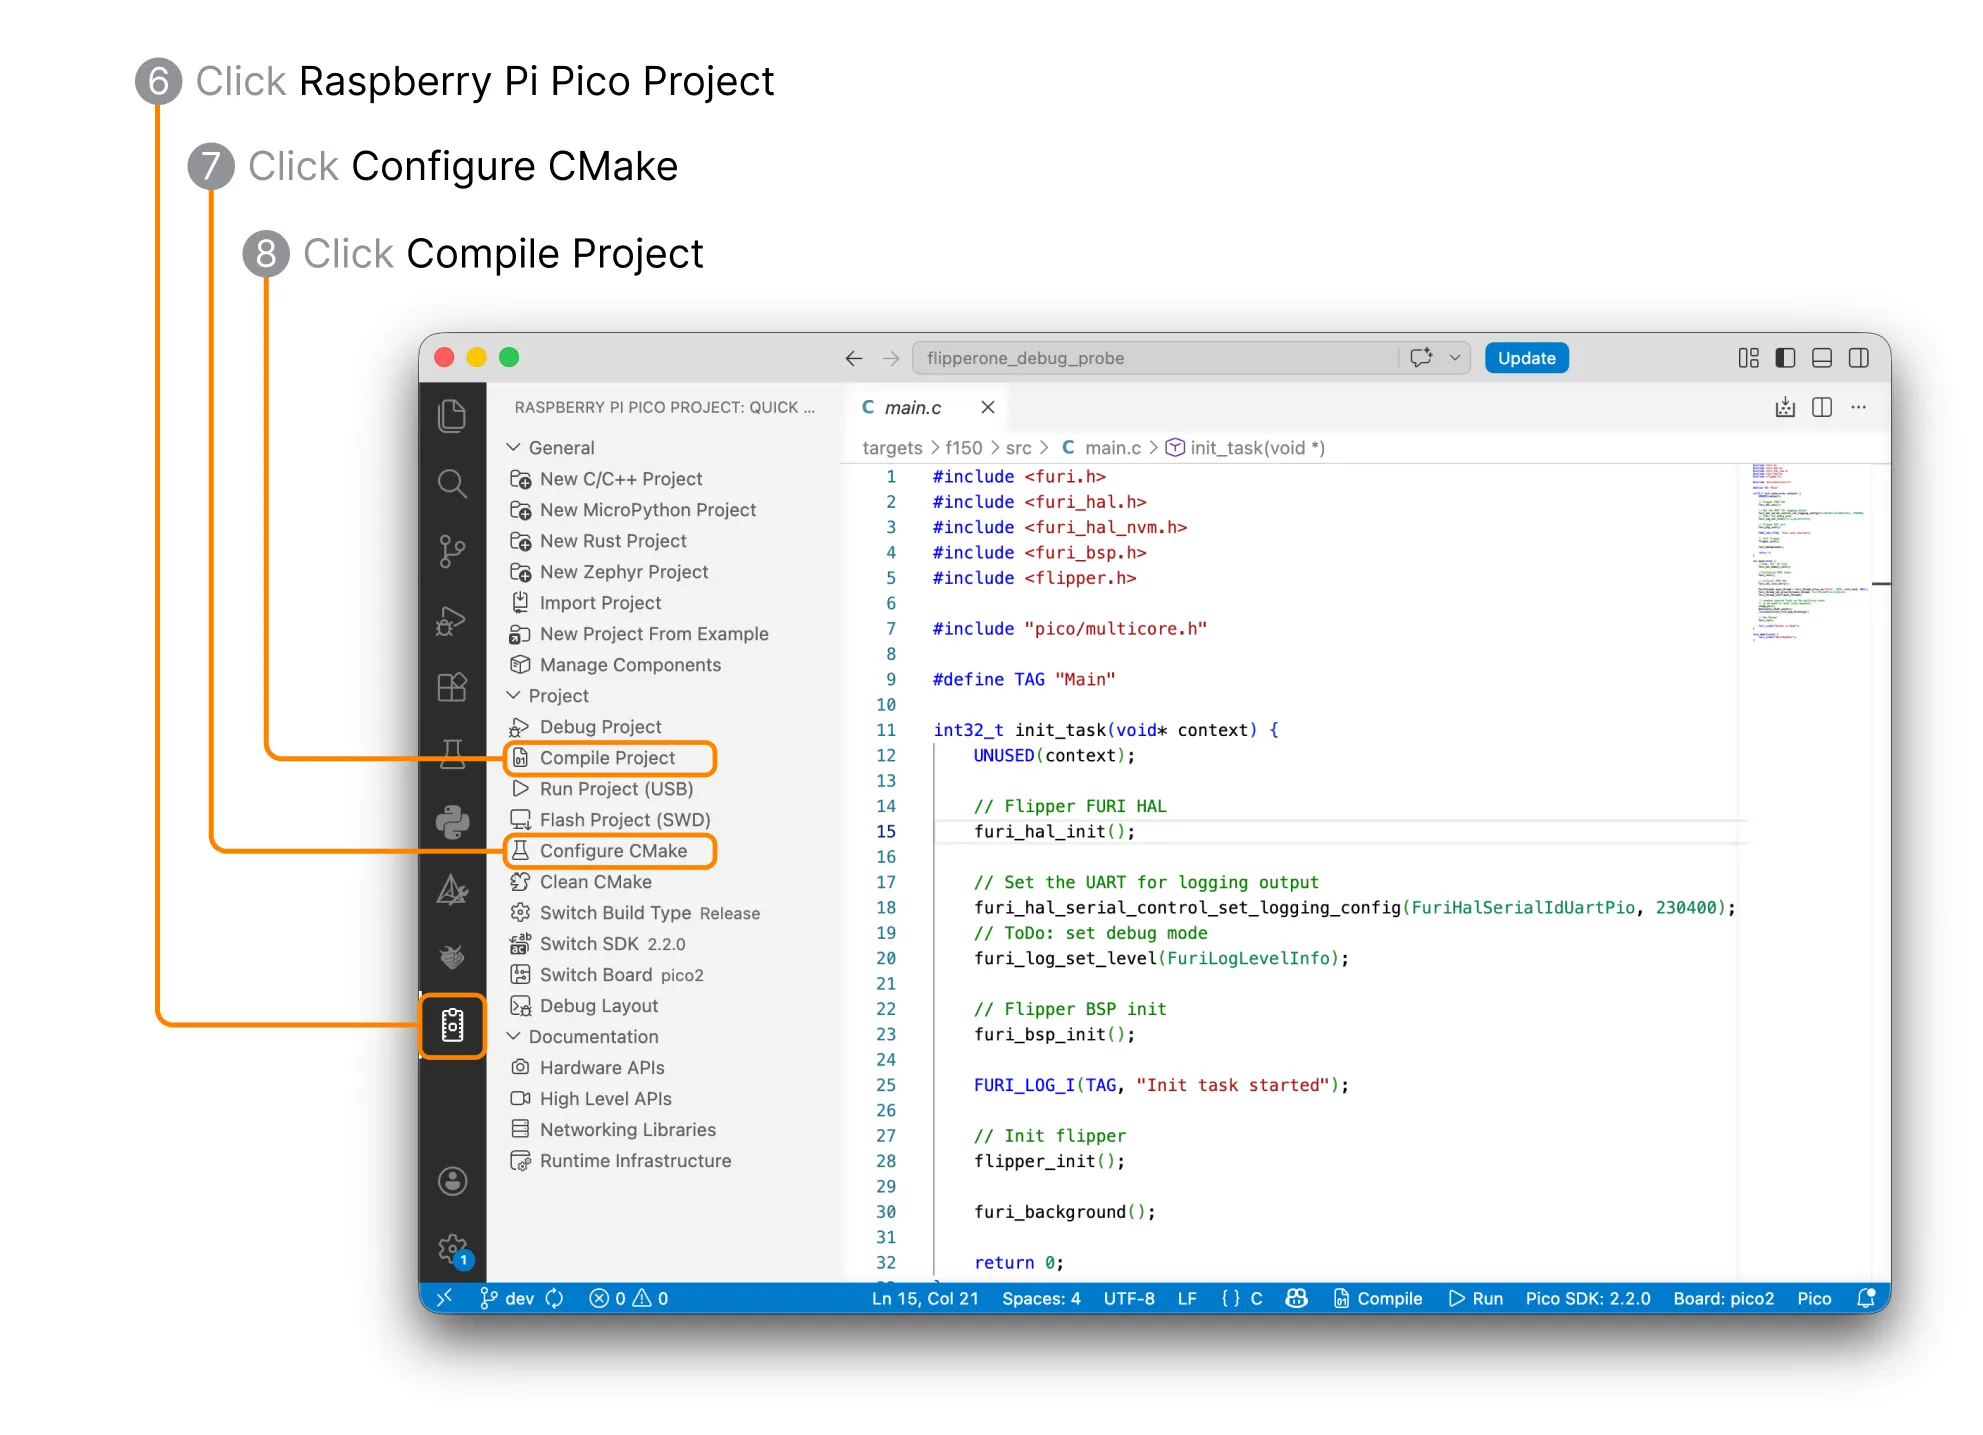This screenshot has height=1435, width=1983.
Task: Click Compile Project in the sidebar
Action: [610, 757]
